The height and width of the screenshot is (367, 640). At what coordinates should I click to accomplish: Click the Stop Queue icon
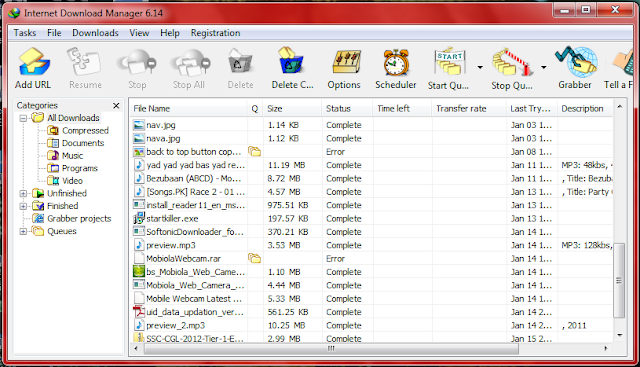[512, 62]
